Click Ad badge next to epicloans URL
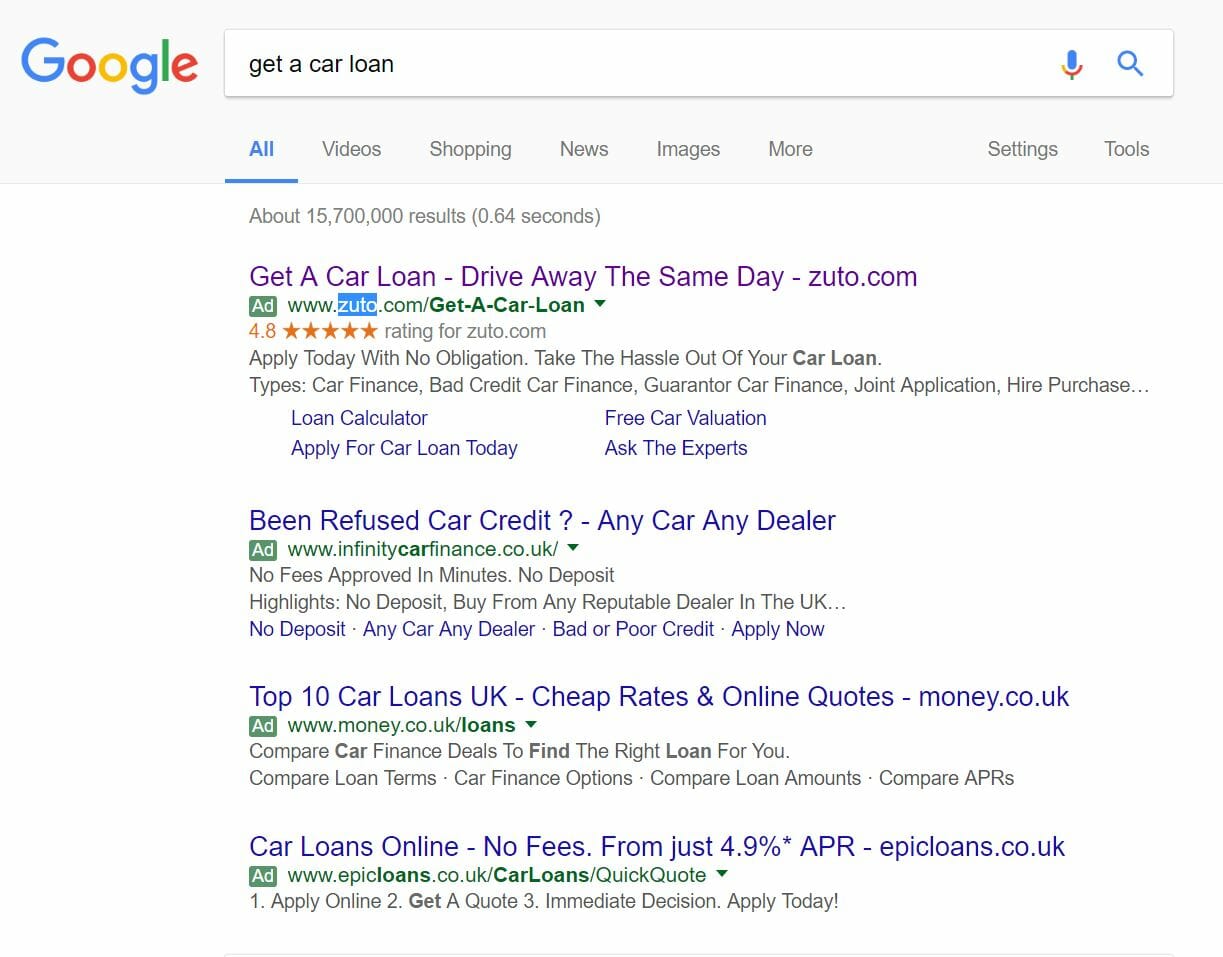The width and height of the screenshot is (1223, 957). (263, 875)
